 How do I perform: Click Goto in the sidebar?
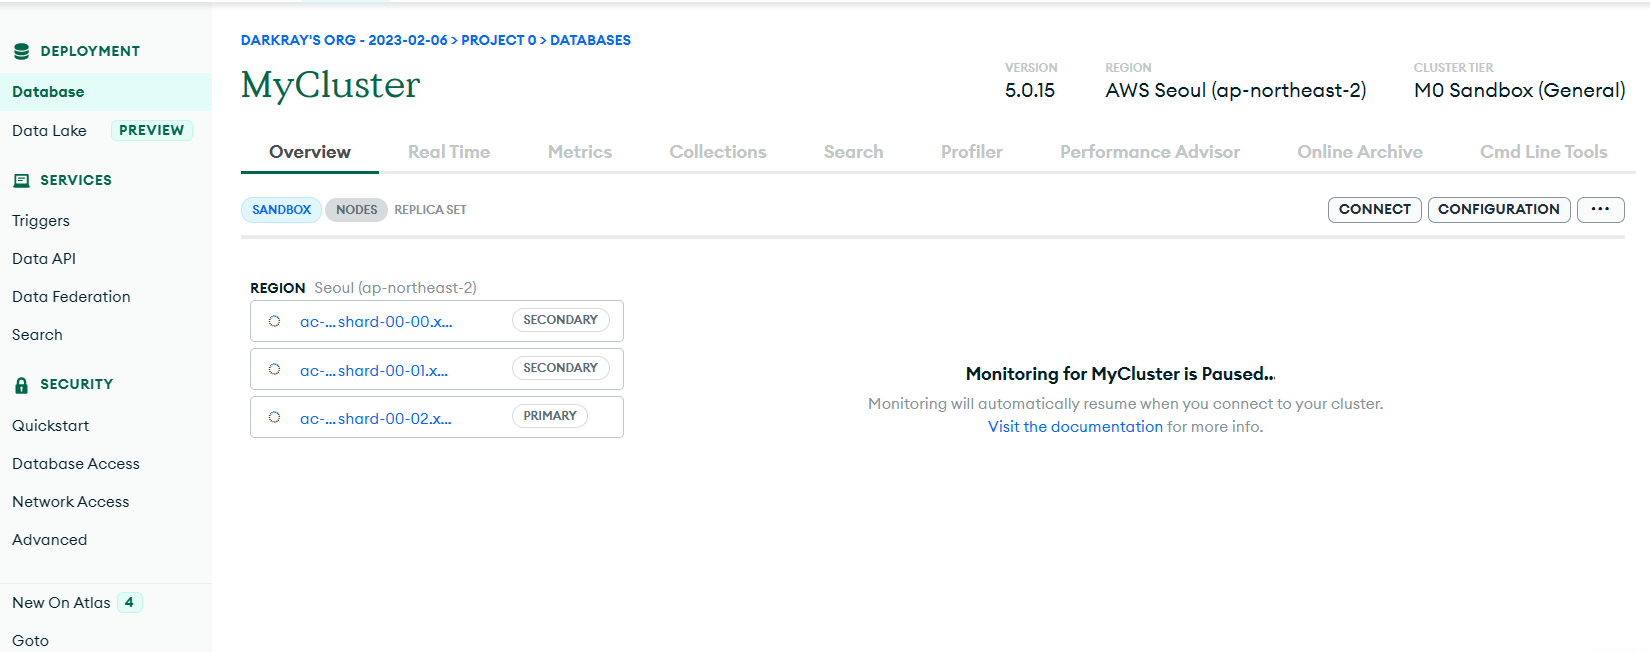coord(30,641)
